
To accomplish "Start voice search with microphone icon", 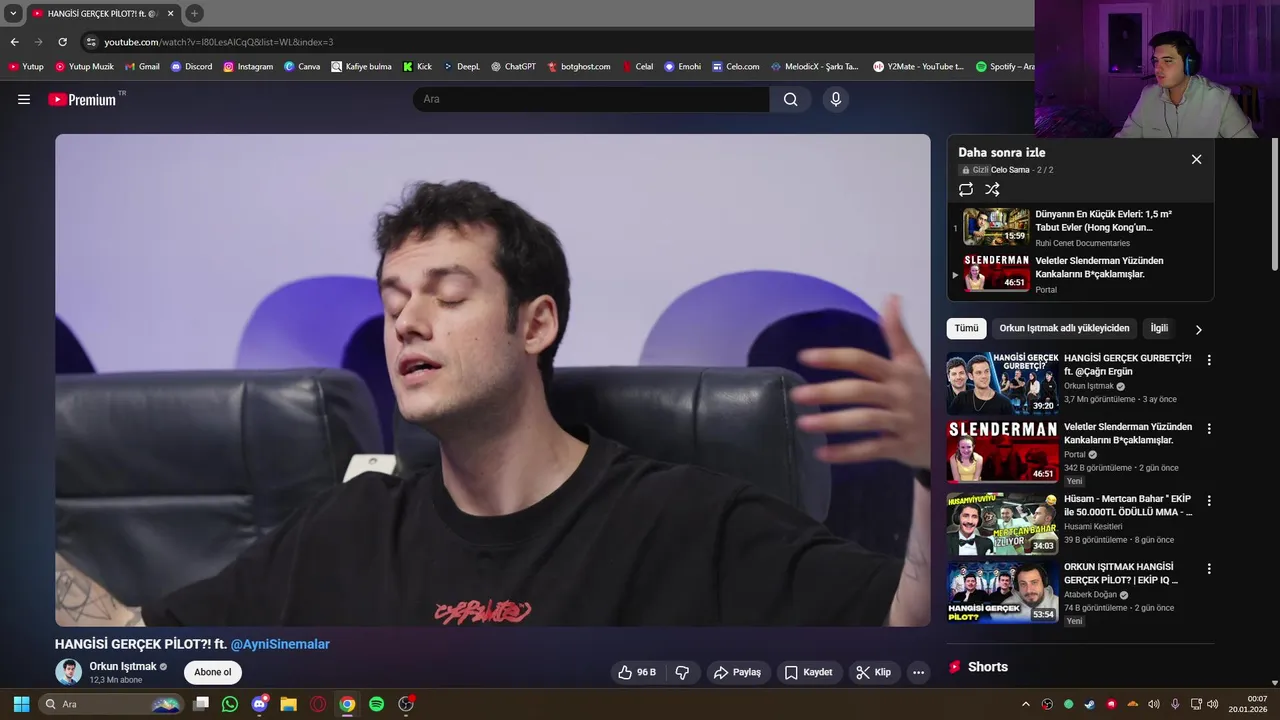I will [836, 99].
